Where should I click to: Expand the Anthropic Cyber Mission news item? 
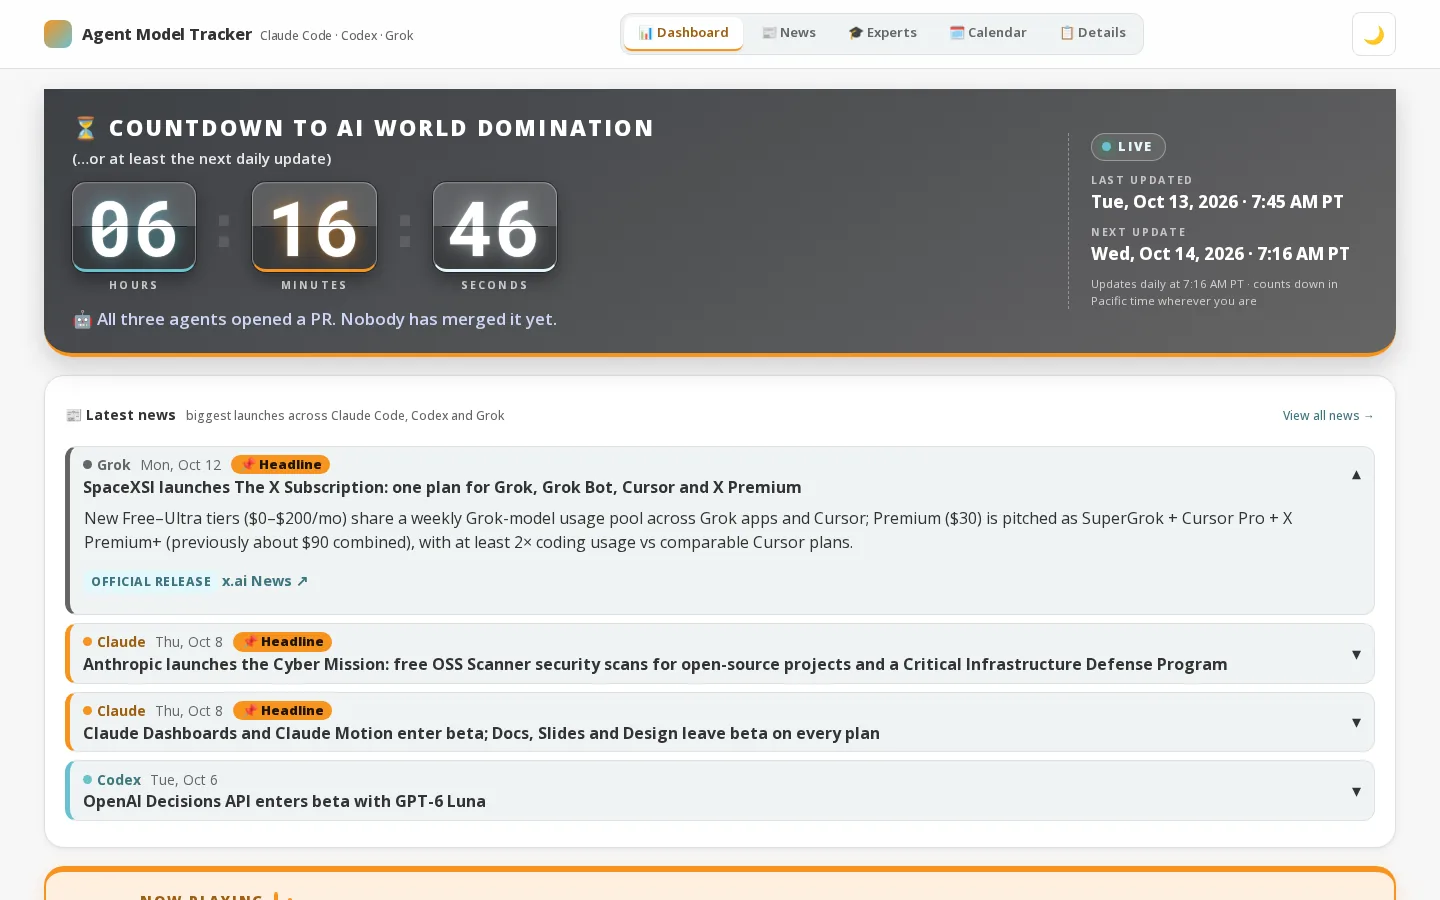click(x=1356, y=654)
